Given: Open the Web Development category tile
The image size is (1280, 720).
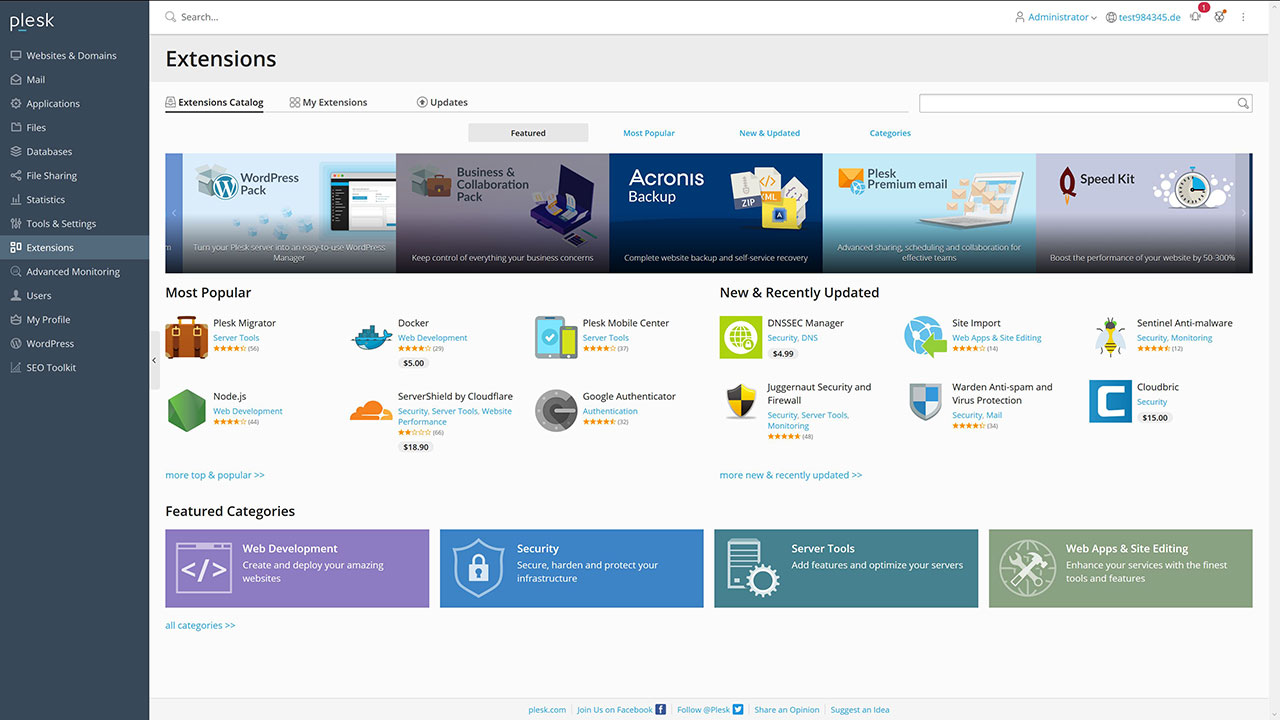Looking at the screenshot, I should coord(297,568).
